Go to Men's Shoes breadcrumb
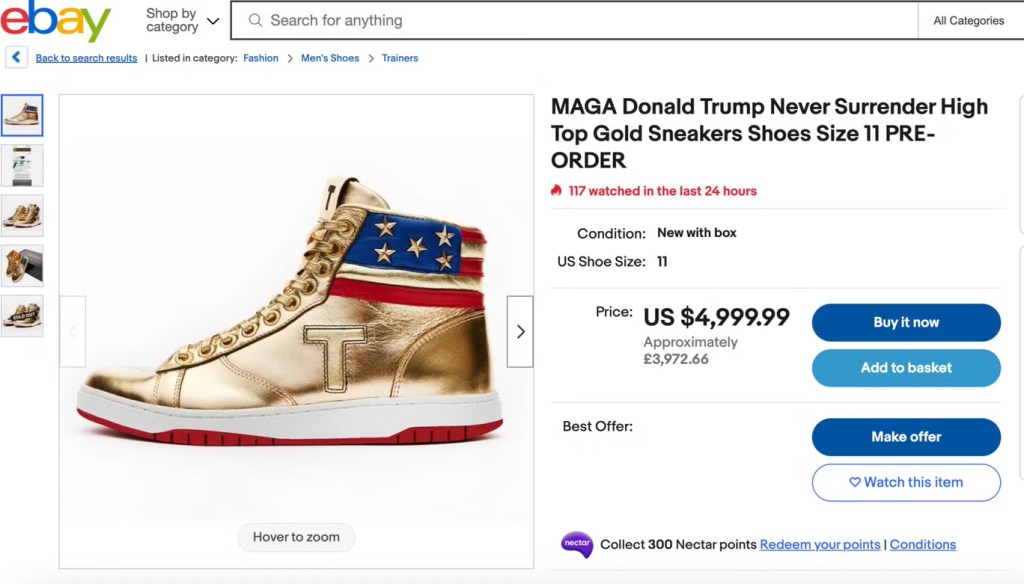Viewport: 1024px width, 584px height. pyautogui.click(x=330, y=58)
